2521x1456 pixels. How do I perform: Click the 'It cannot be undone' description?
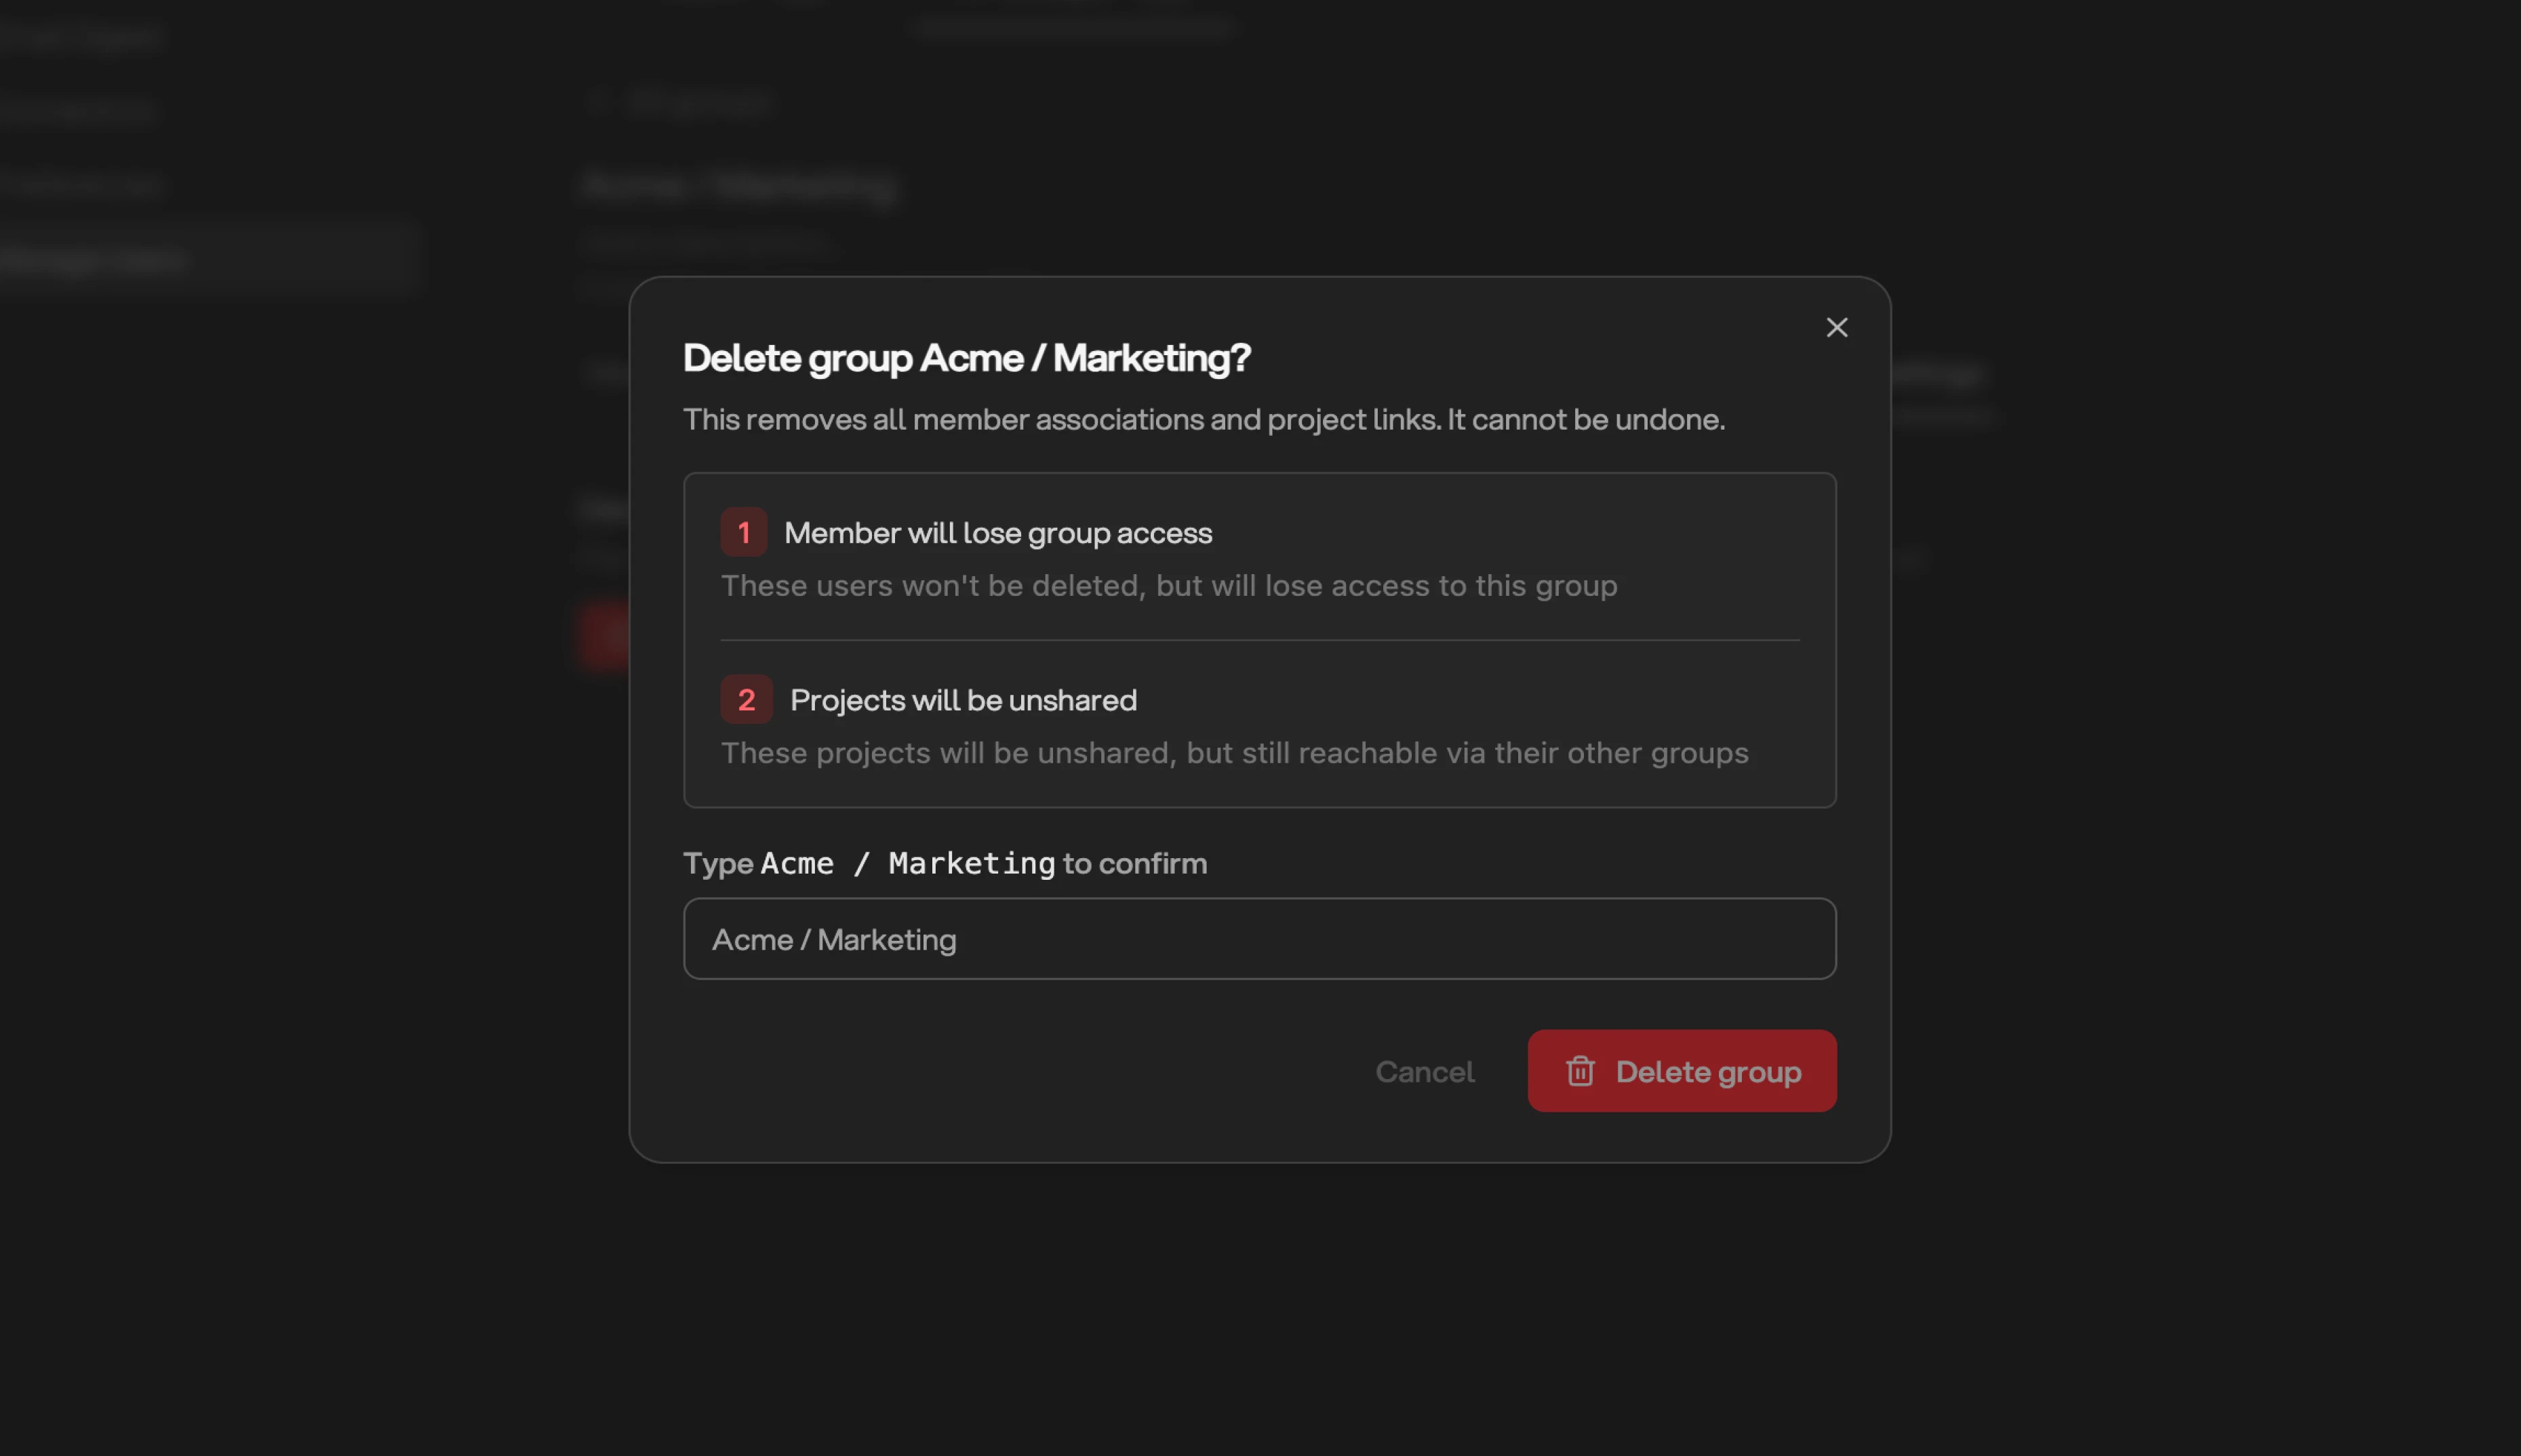click(1203, 419)
